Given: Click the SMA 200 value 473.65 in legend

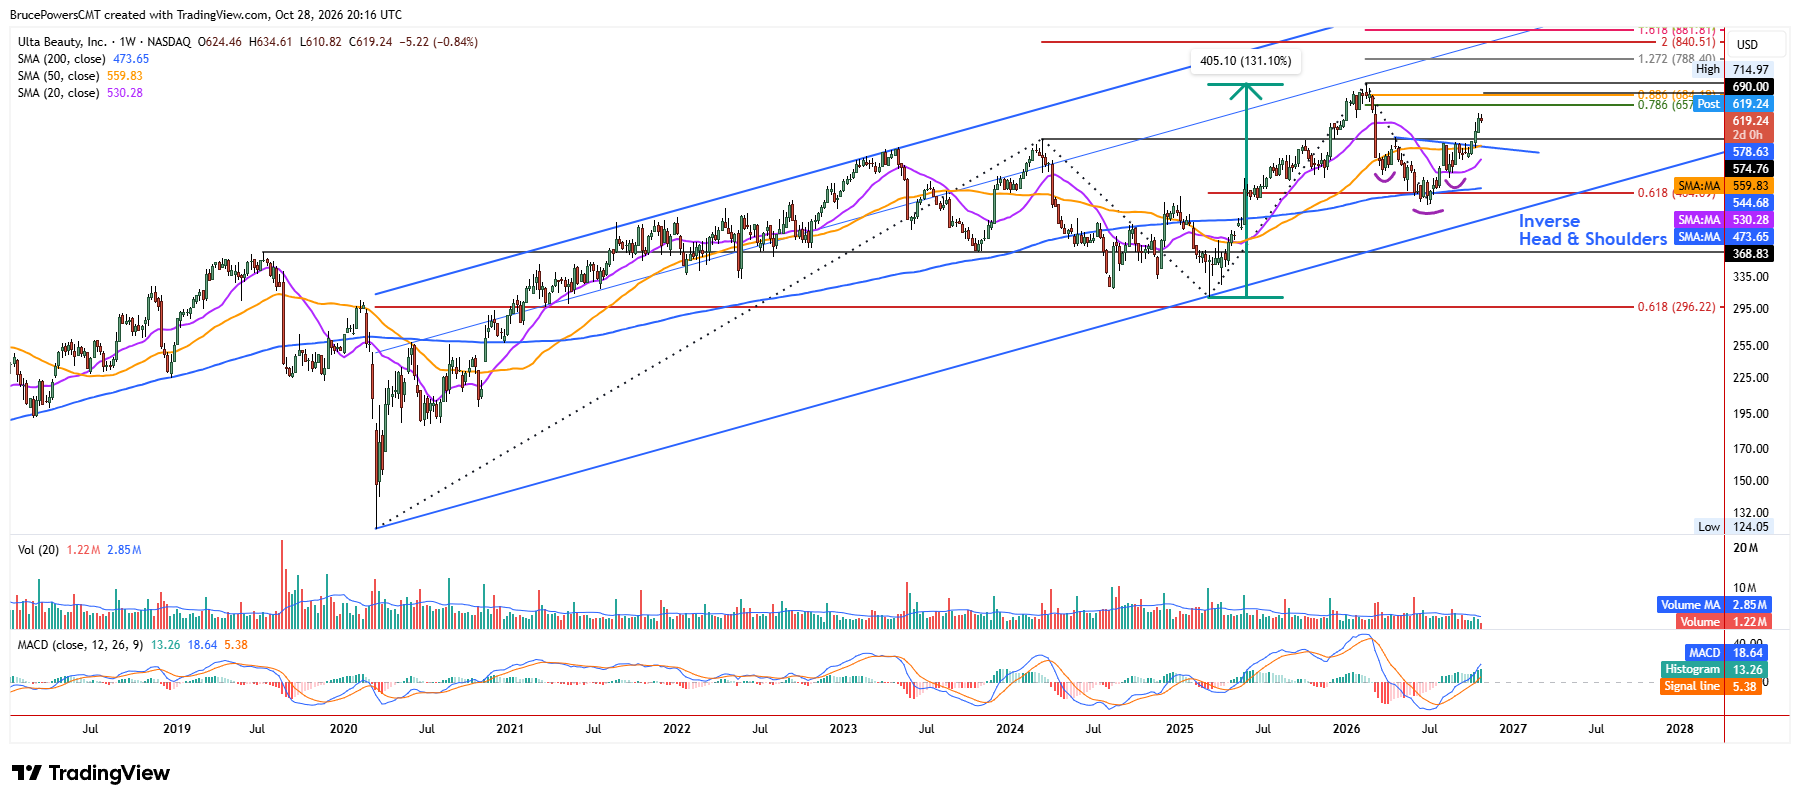Looking at the screenshot, I should pos(131,59).
